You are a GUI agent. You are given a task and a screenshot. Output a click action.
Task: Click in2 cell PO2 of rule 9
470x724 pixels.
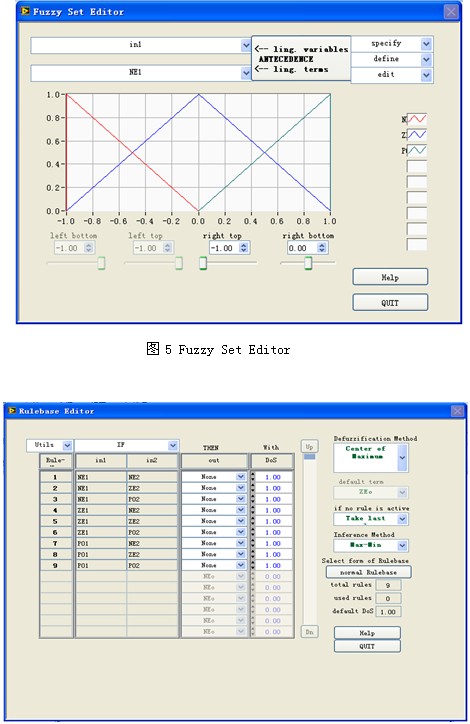click(x=152, y=566)
